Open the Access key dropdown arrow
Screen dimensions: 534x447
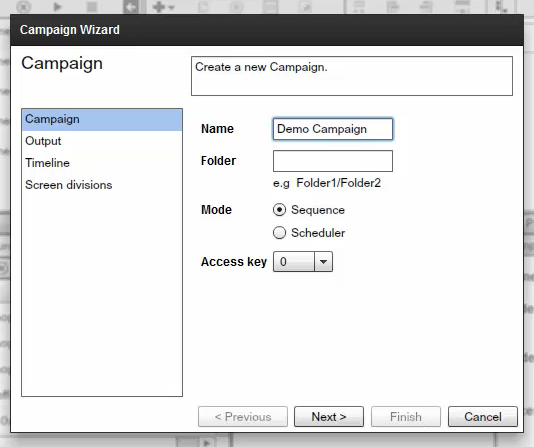(x=324, y=262)
